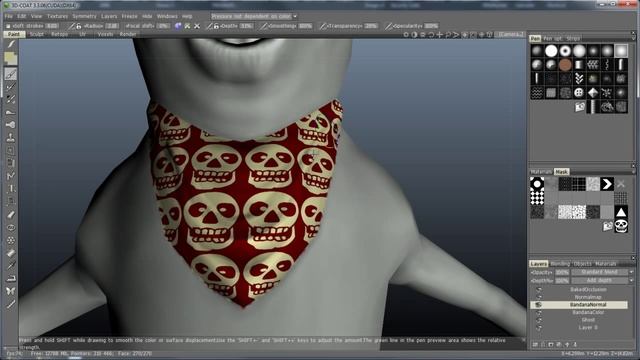
Task: Open the add-mask folder icon in Mask panel
Action: [607, 226]
